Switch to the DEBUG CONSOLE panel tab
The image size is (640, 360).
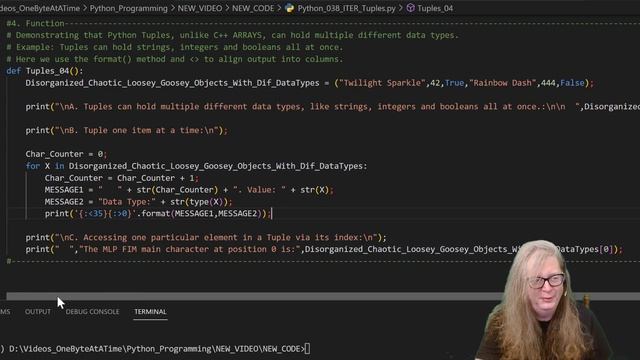[x=93, y=311]
